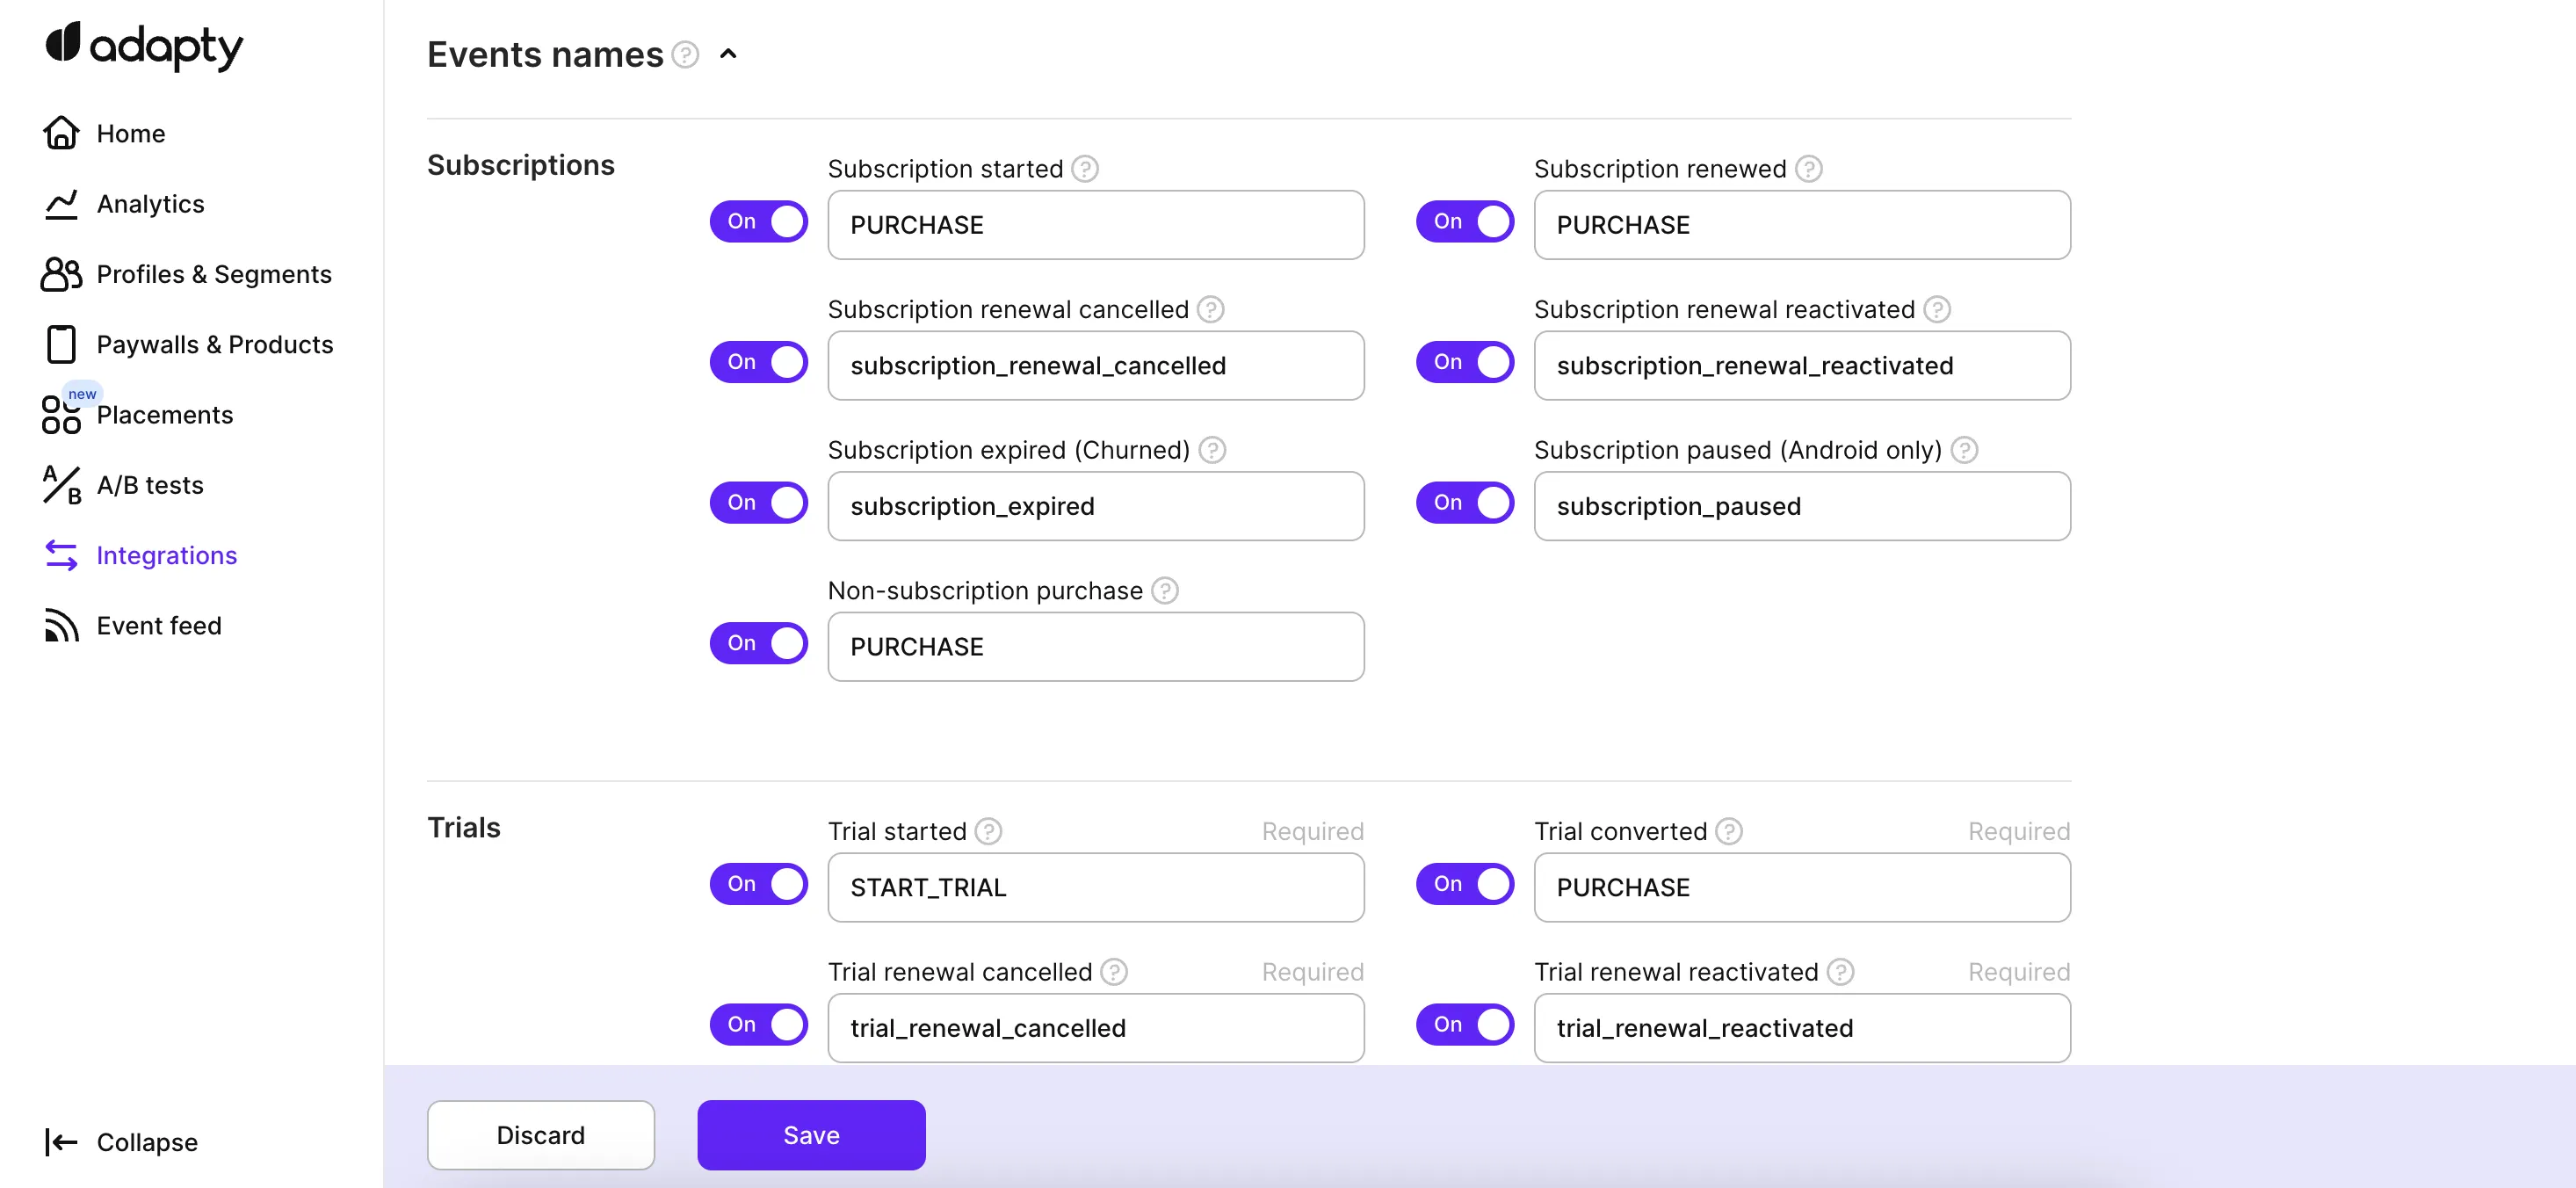
Task: Click the Discard button
Action: click(x=541, y=1135)
